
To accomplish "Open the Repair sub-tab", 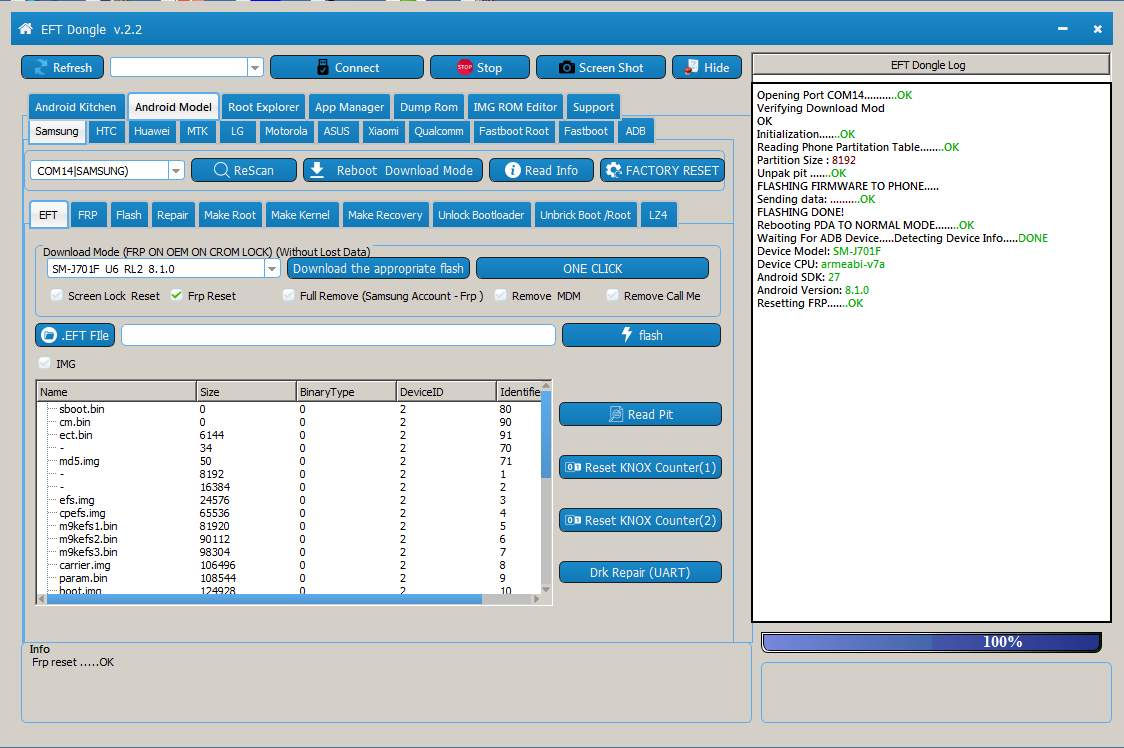I will click(x=172, y=215).
